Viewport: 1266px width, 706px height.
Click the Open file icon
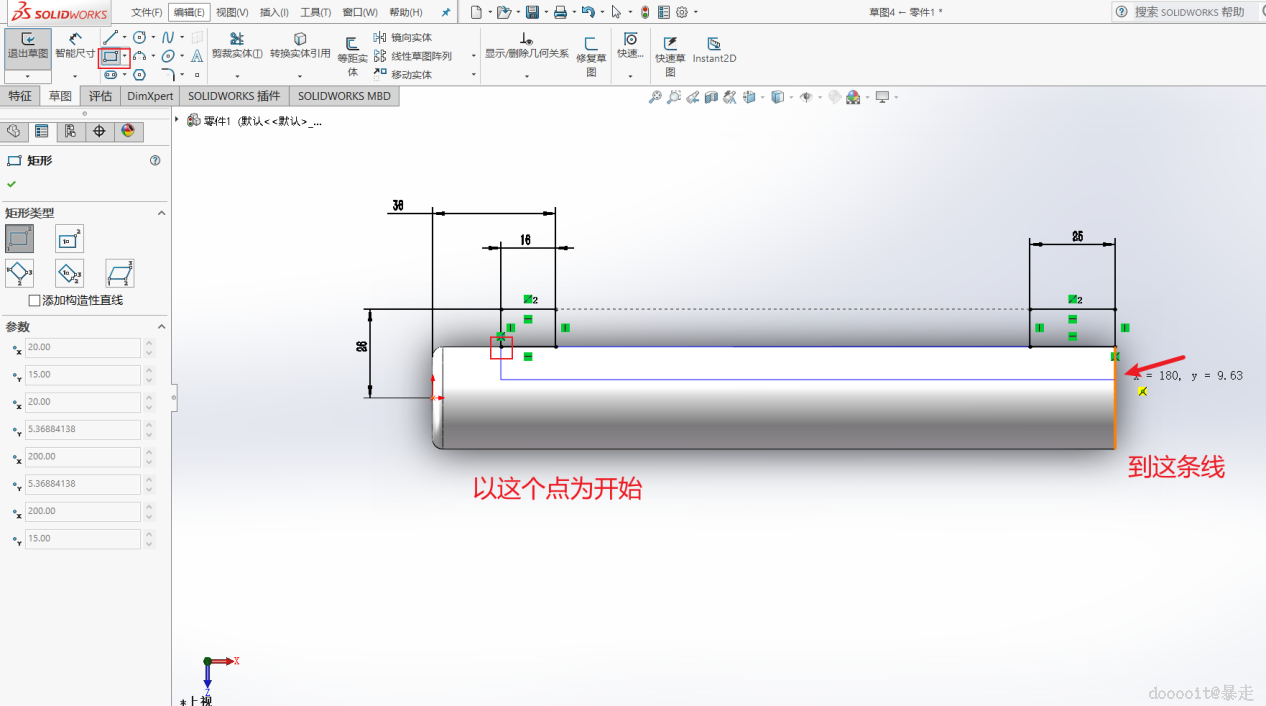click(504, 12)
